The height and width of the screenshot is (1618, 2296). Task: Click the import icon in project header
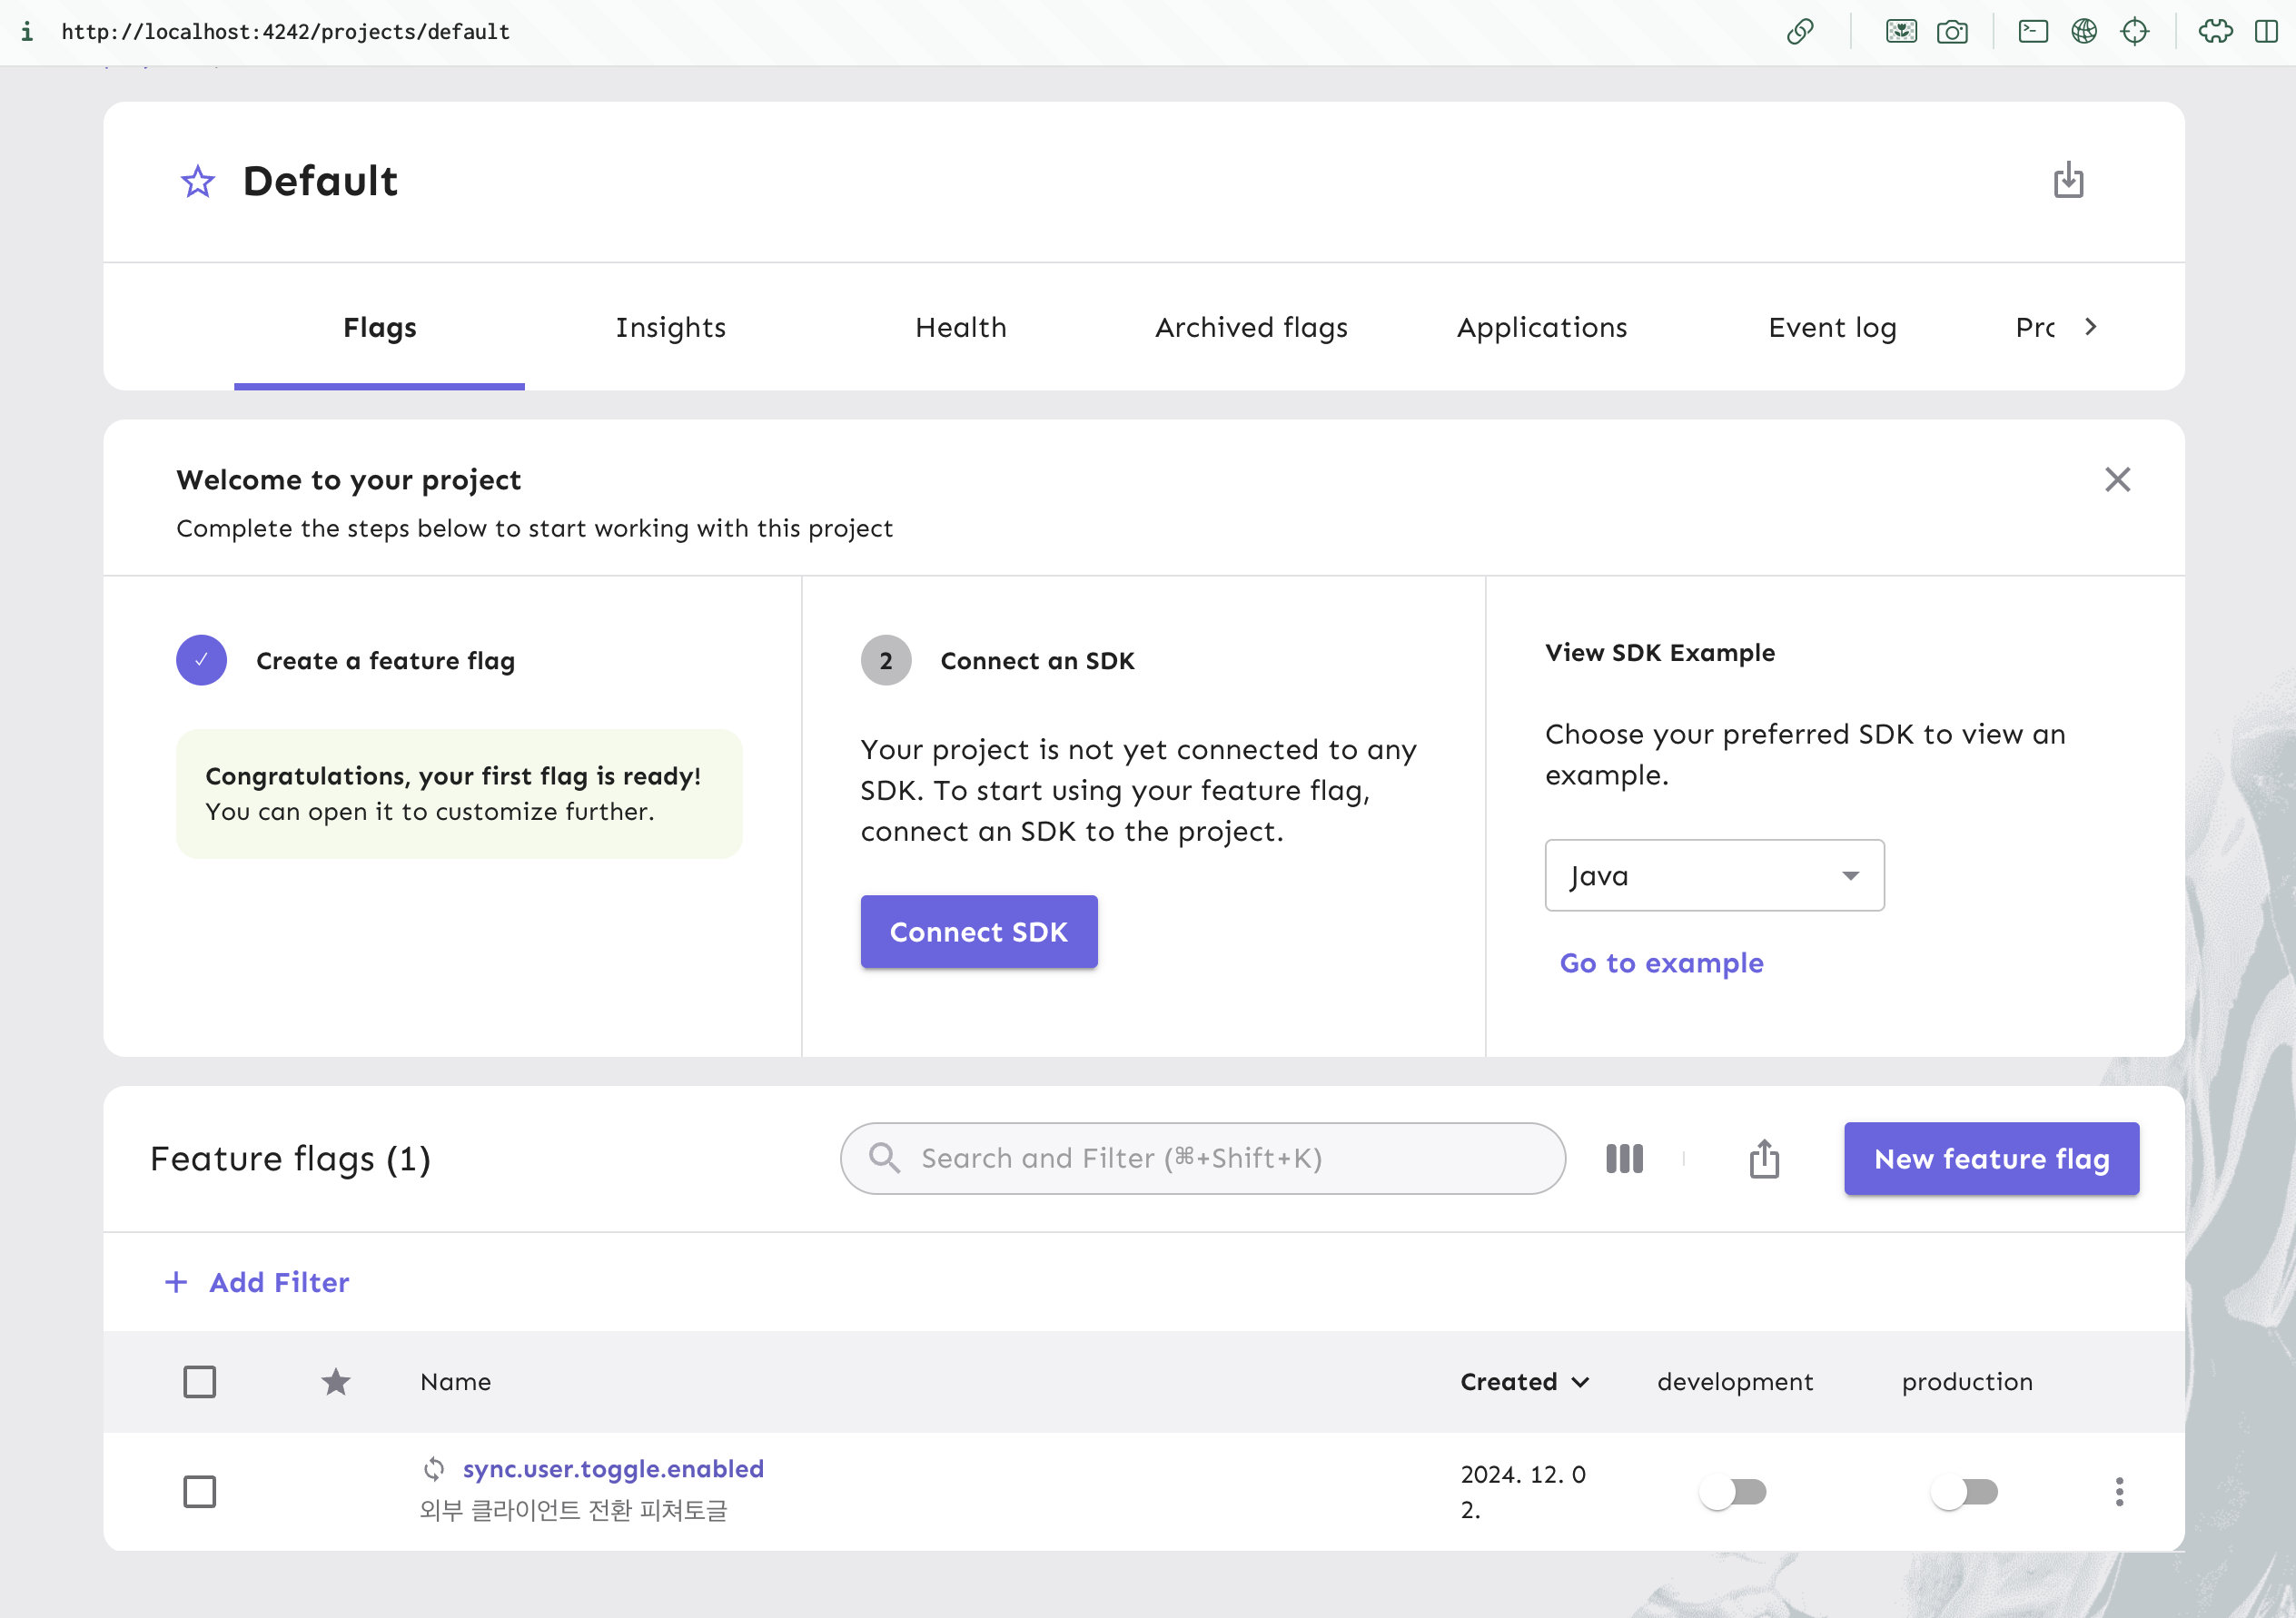[2068, 181]
